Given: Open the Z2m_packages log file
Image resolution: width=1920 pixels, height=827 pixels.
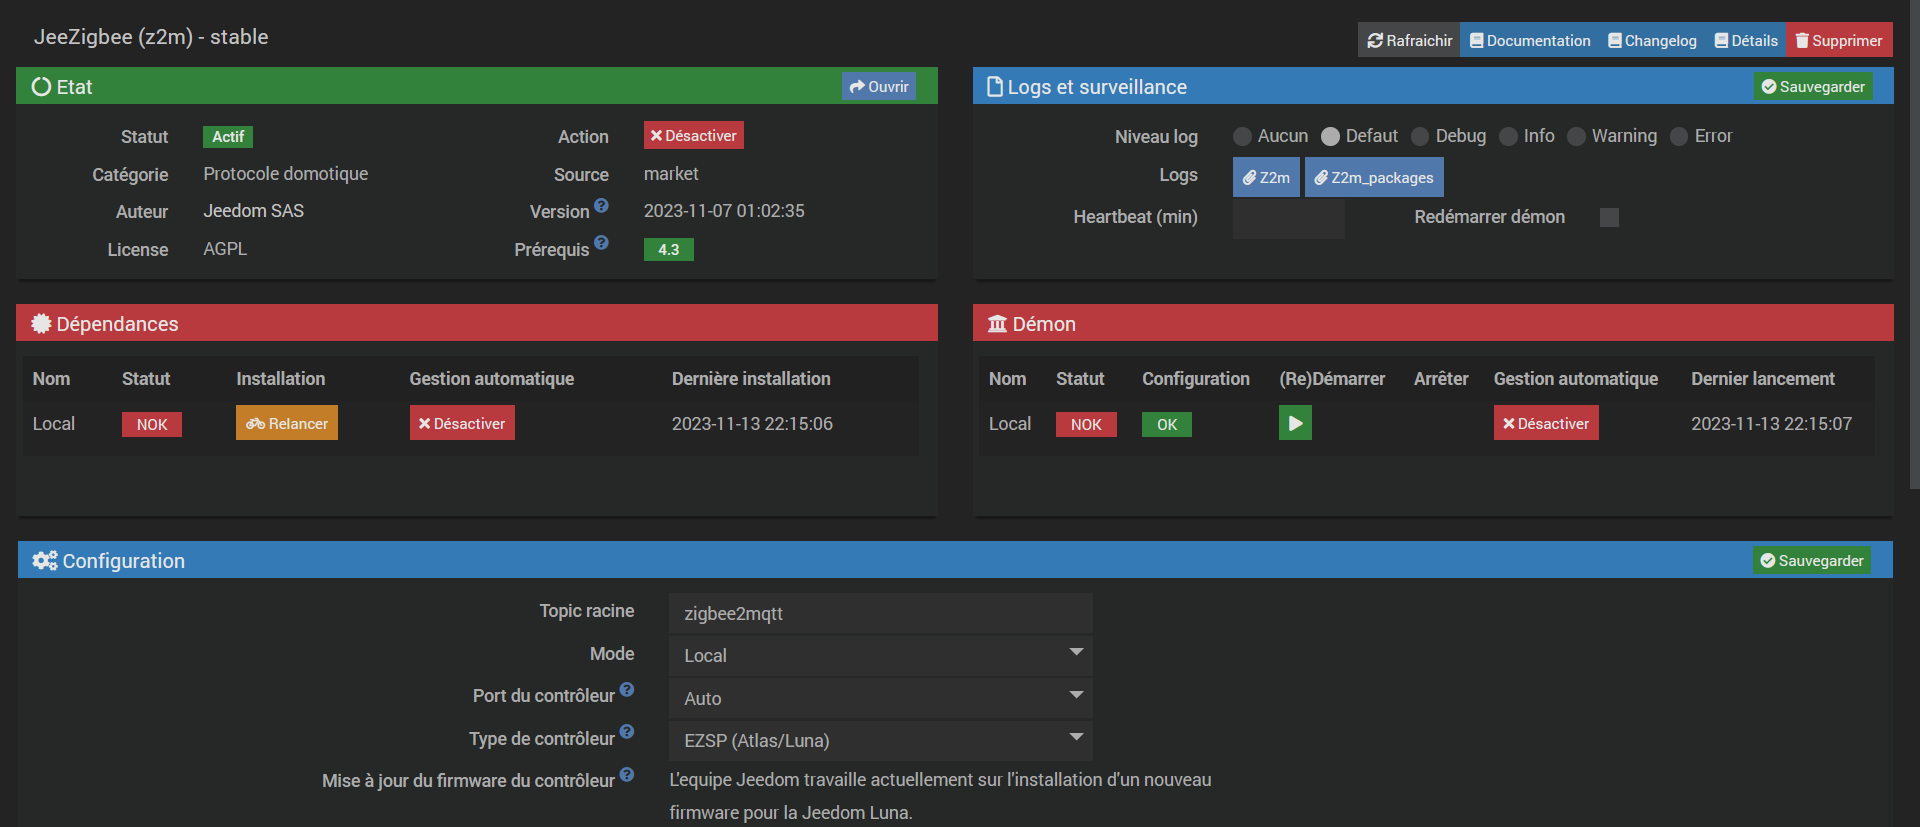Looking at the screenshot, I should click(1373, 178).
